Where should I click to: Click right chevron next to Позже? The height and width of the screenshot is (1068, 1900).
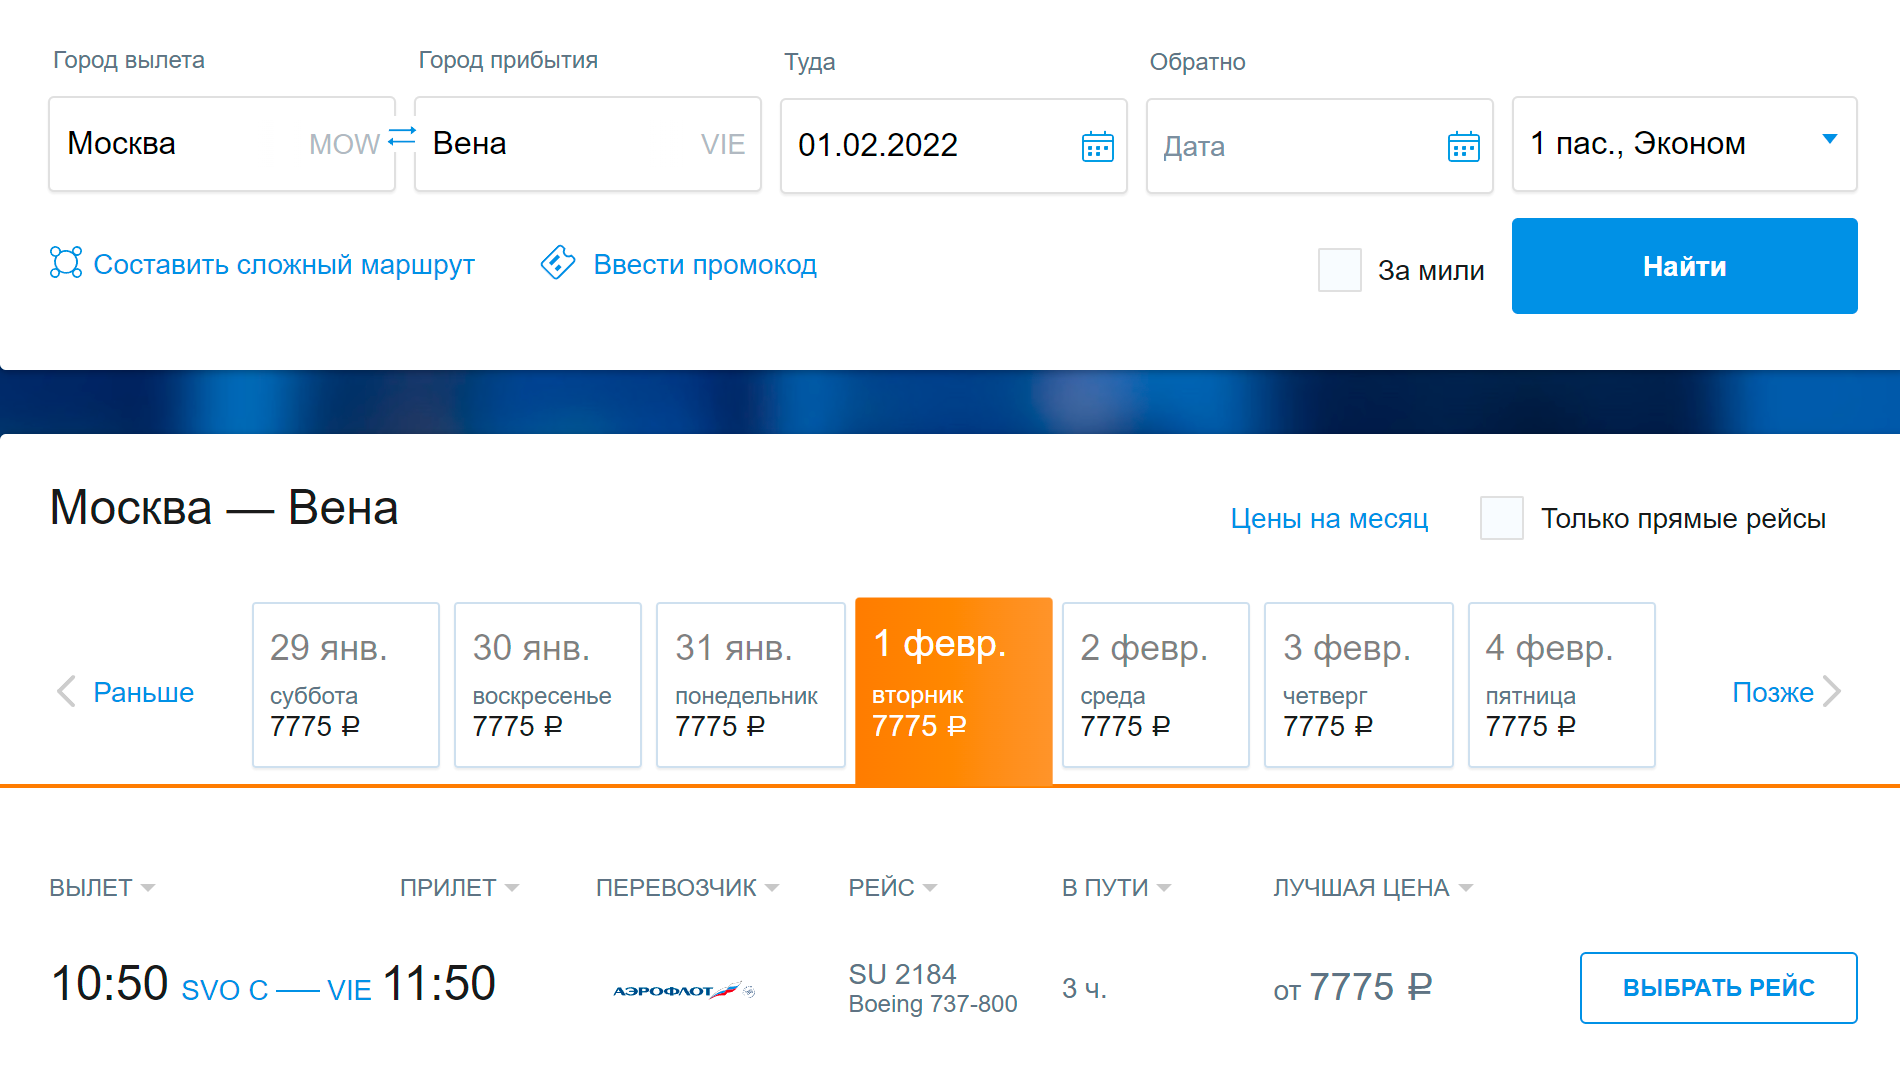[1832, 691]
